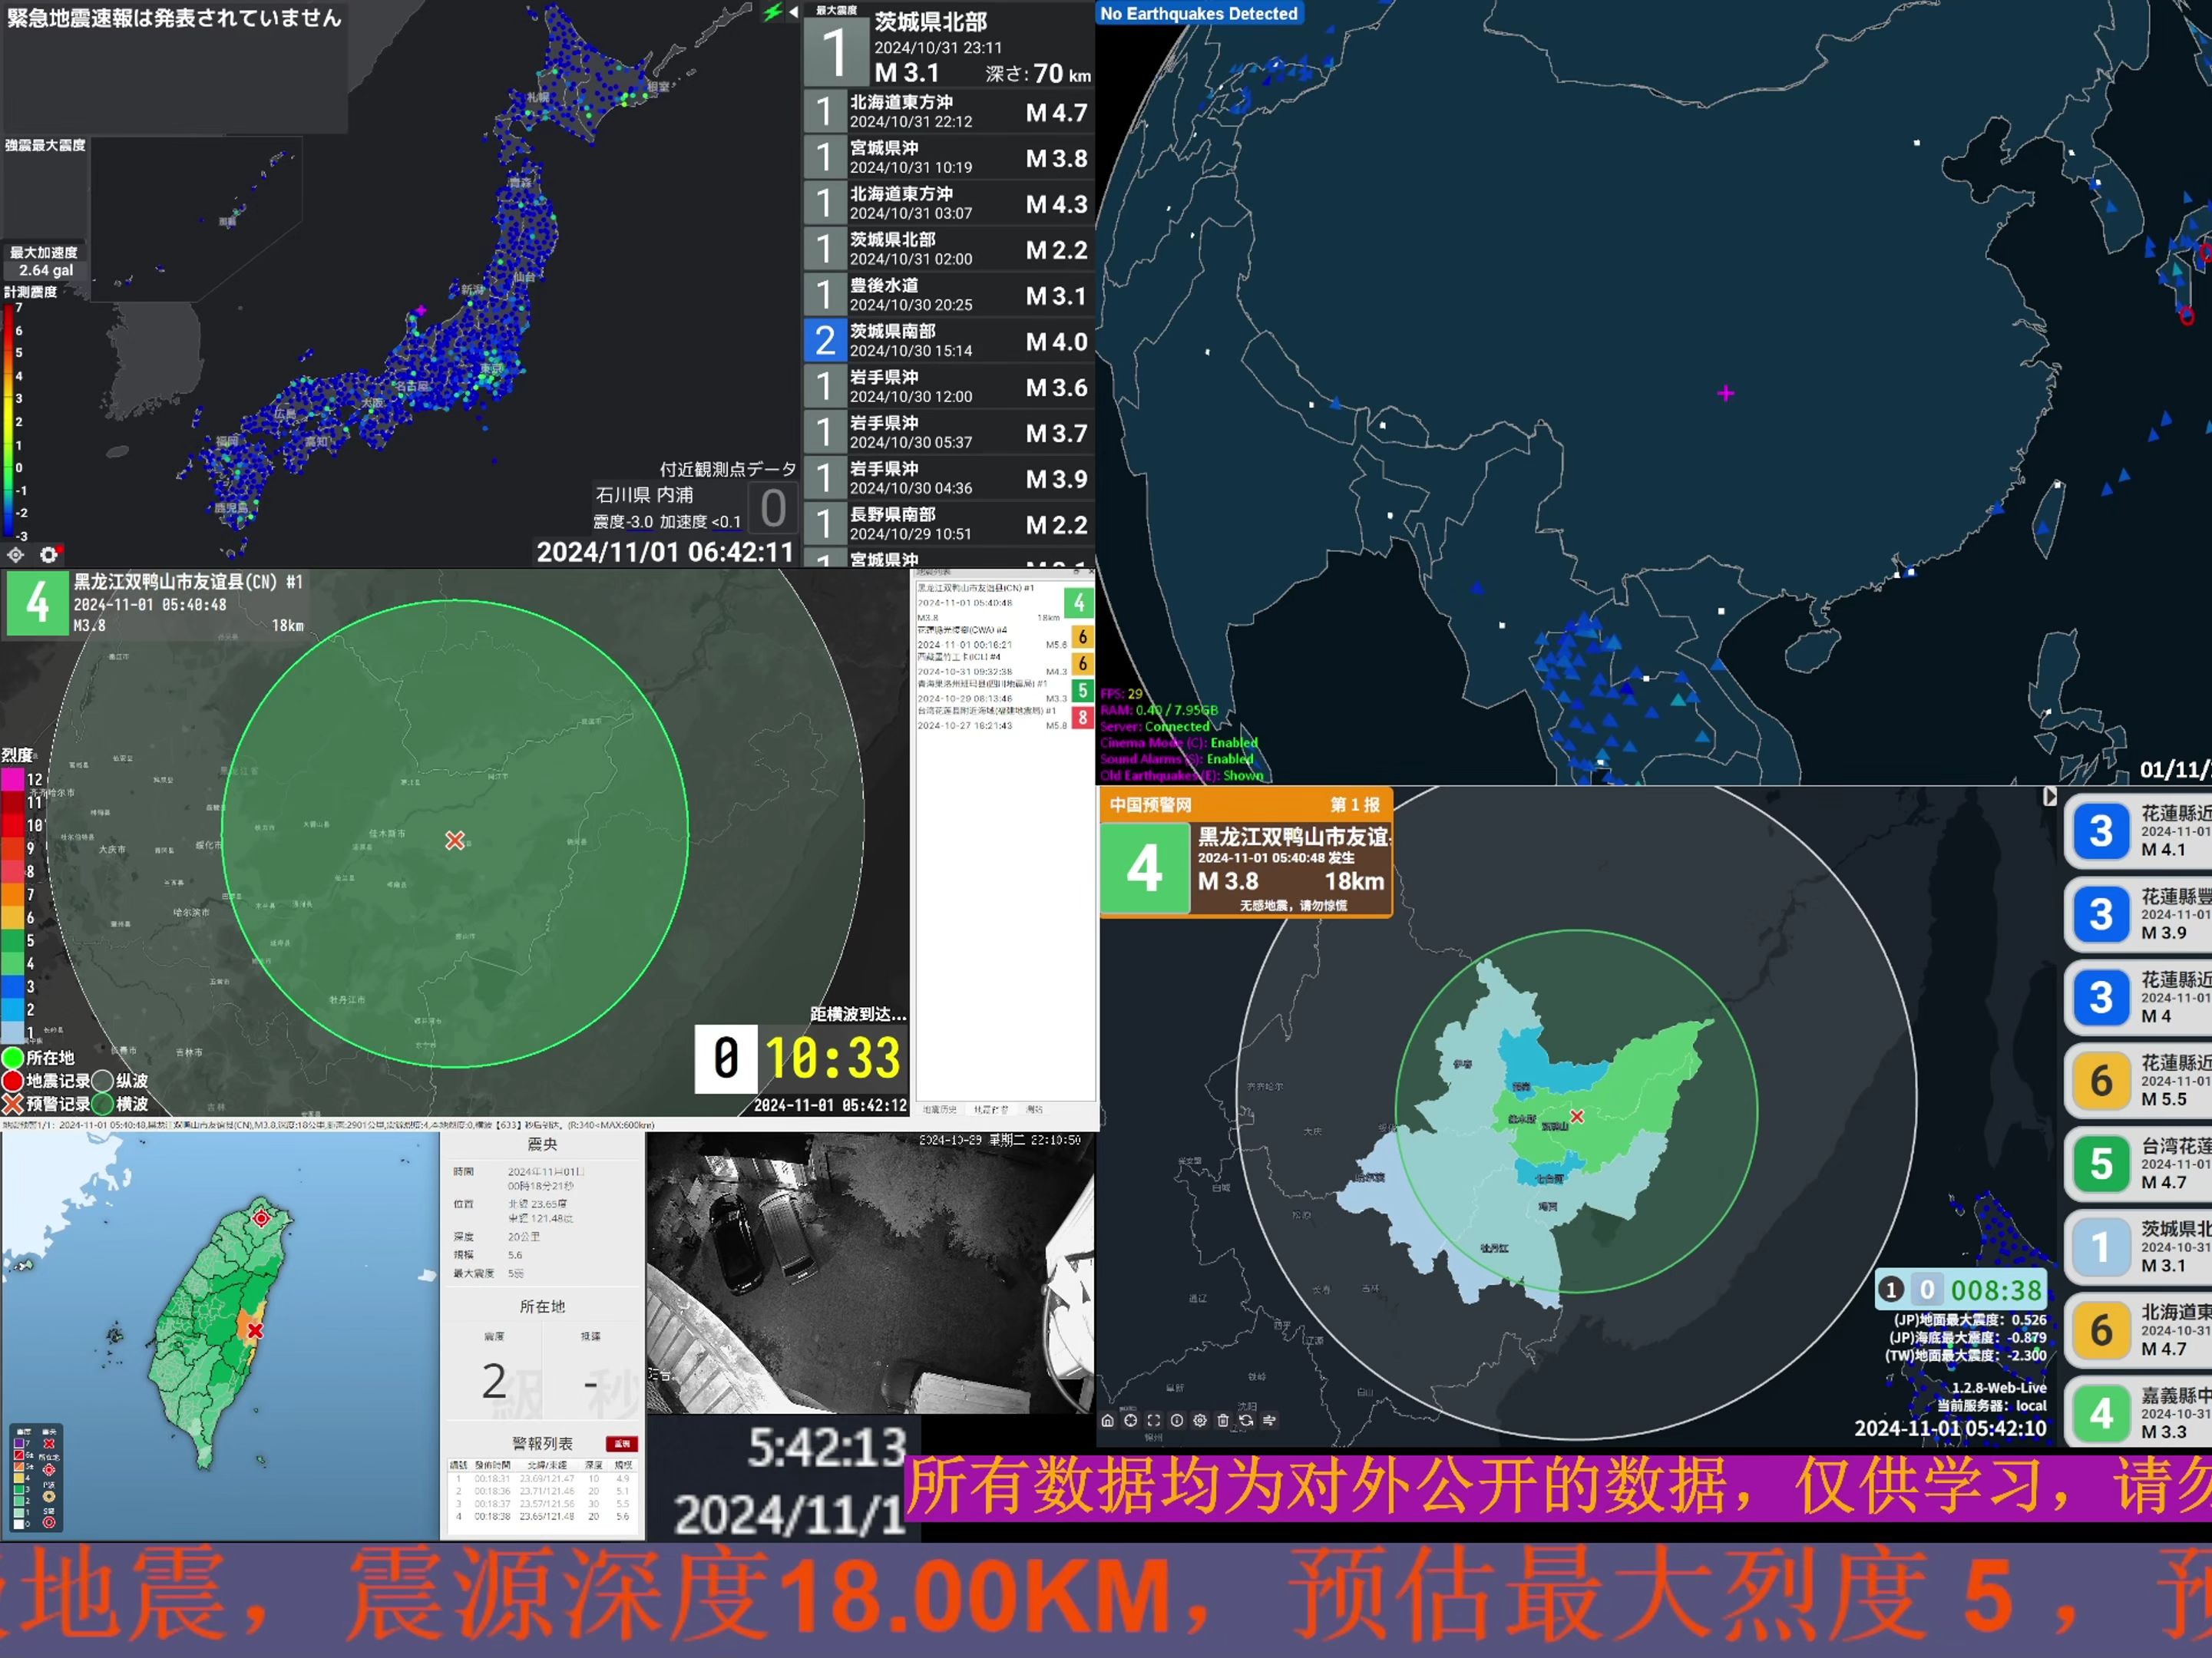Open the 北海道東 M4.7 intensity 6 card

(x=2138, y=1330)
